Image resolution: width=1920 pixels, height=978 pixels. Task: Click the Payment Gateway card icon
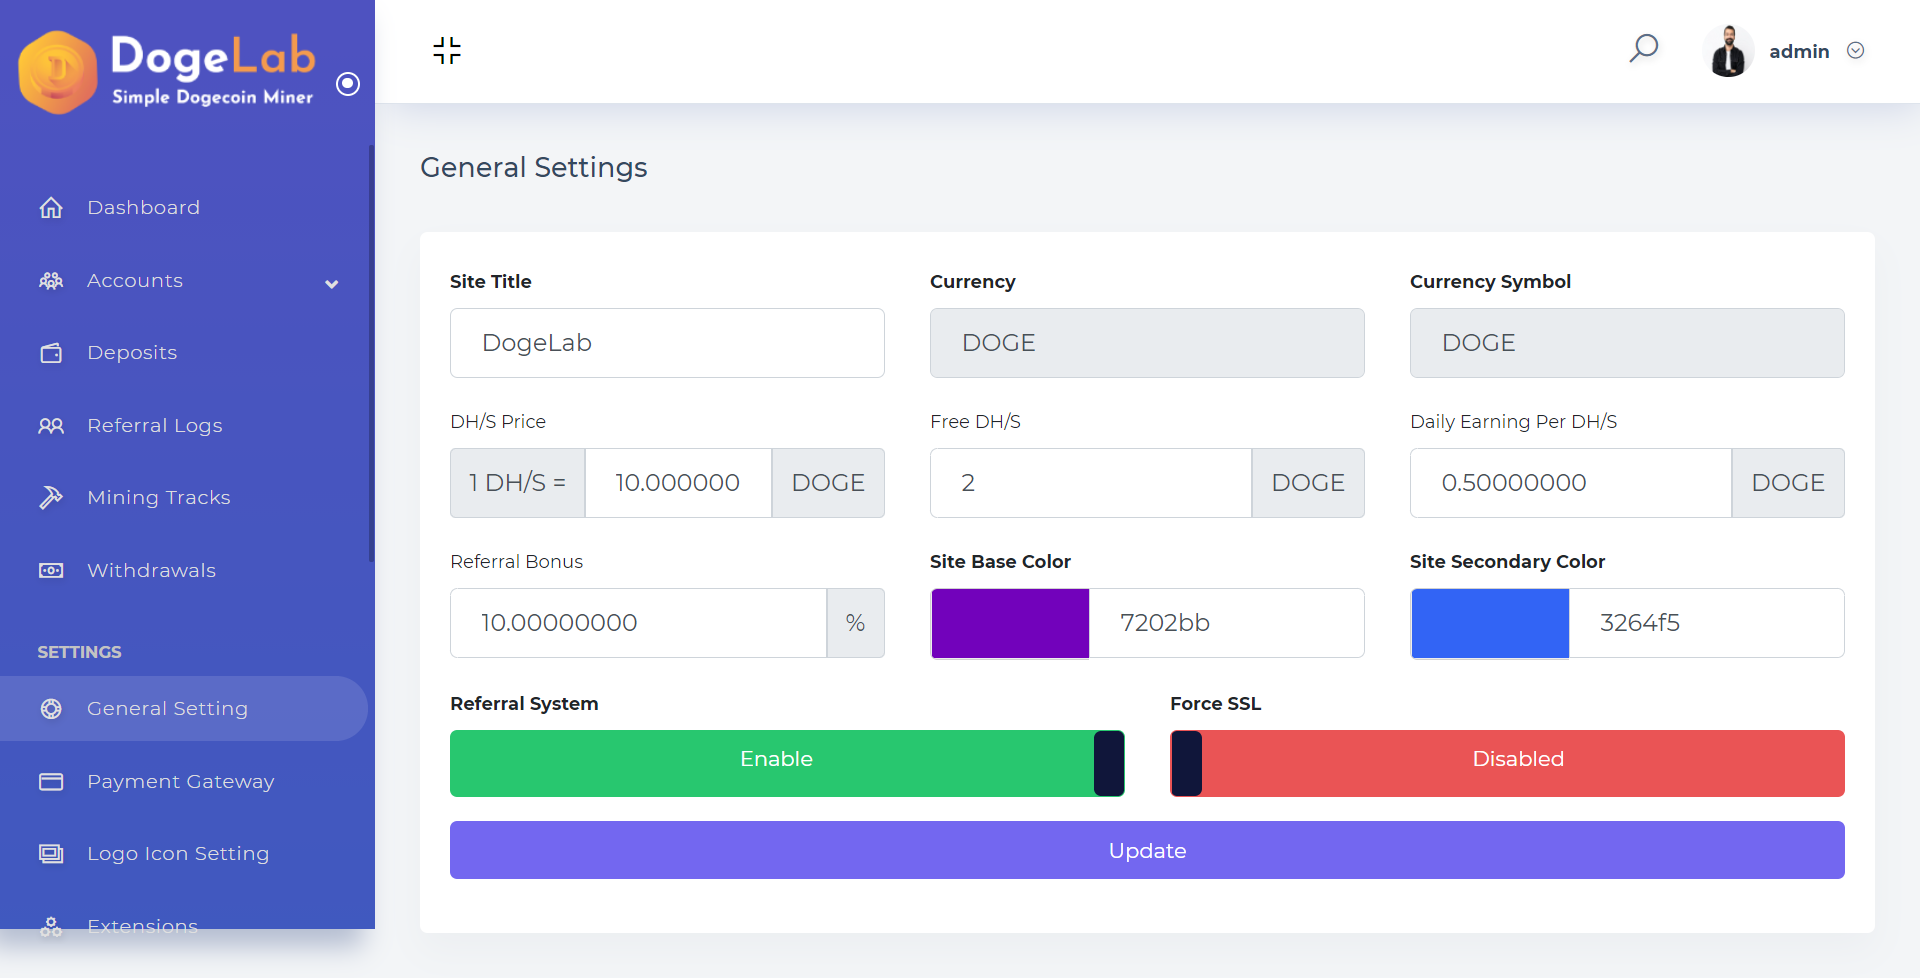tap(51, 781)
